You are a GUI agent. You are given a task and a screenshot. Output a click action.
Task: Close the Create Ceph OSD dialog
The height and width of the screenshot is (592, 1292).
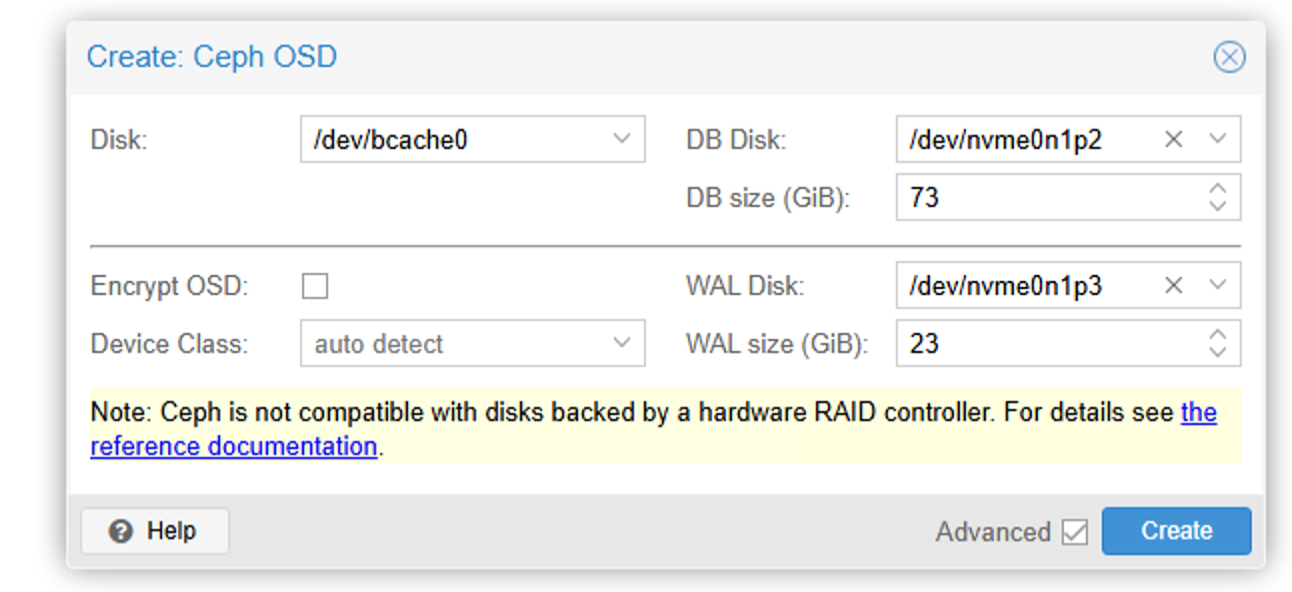coord(1229,57)
